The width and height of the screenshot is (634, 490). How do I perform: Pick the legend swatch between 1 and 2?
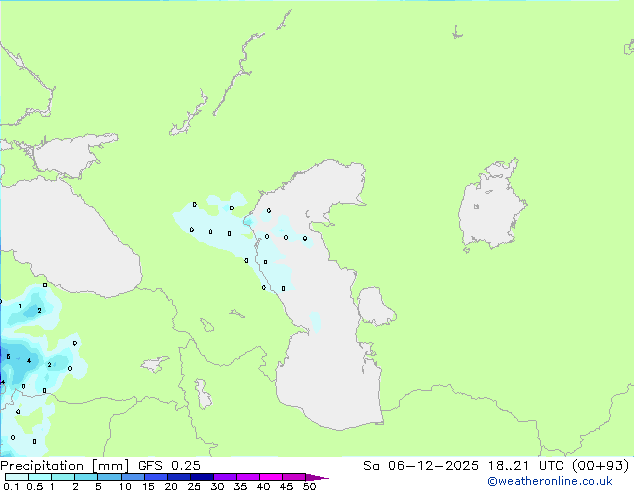tap(63, 477)
